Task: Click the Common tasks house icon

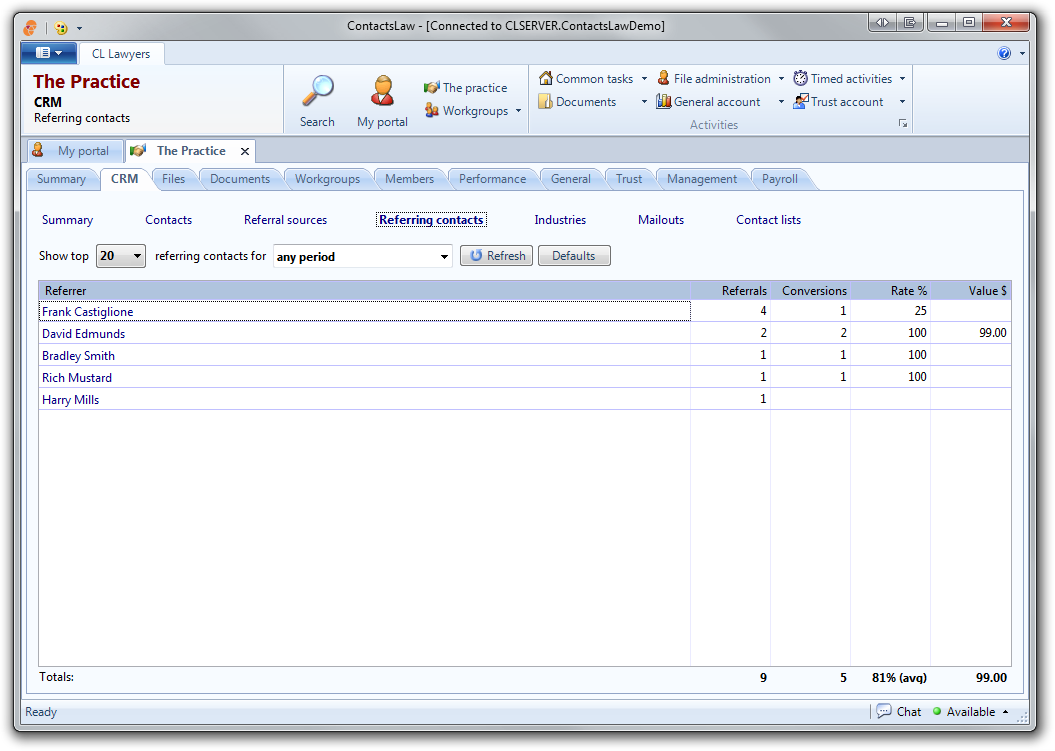Action: 546,79
